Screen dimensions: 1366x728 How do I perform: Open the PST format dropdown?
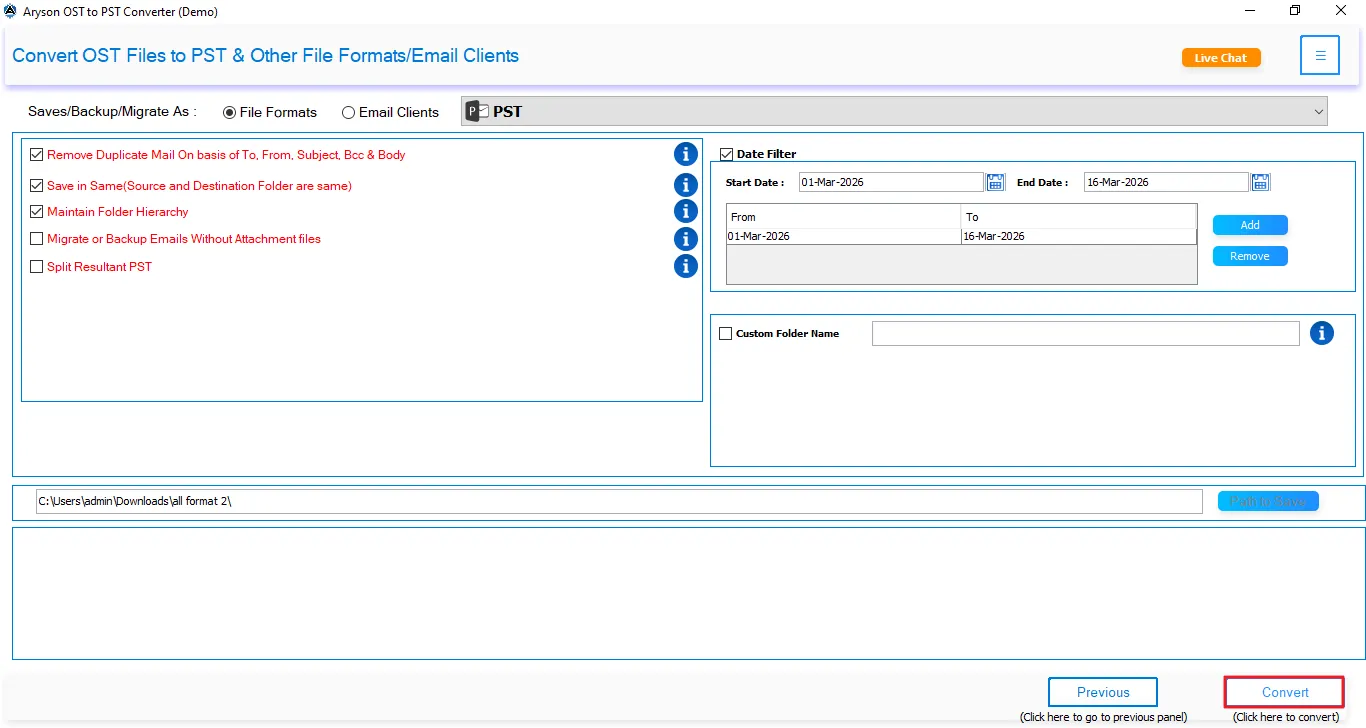point(1318,111)
